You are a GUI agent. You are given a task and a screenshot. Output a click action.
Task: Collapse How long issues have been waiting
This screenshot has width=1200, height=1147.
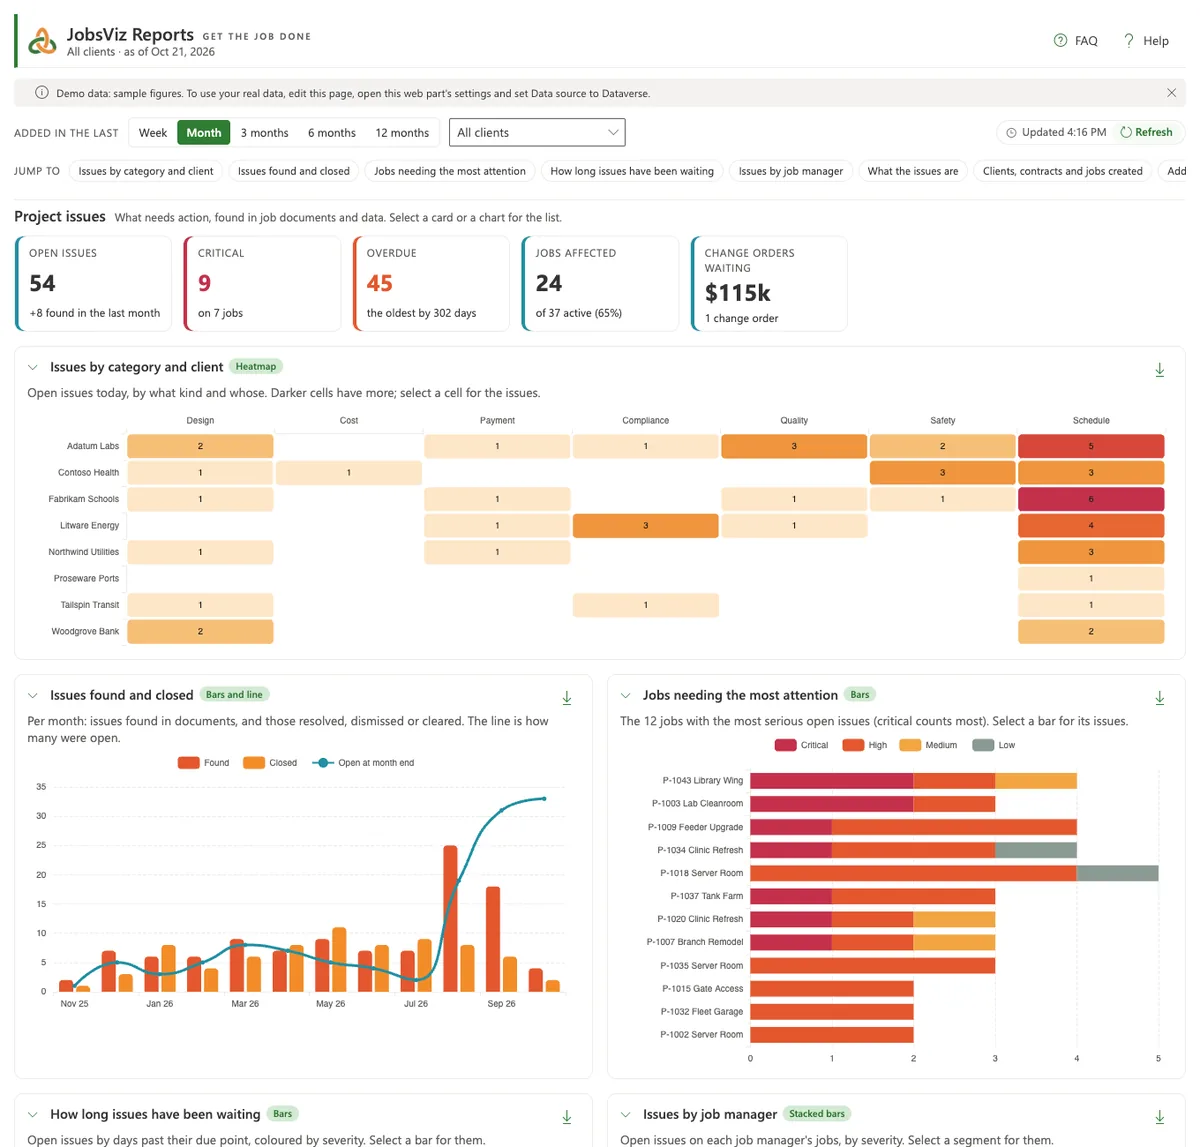33,1114
